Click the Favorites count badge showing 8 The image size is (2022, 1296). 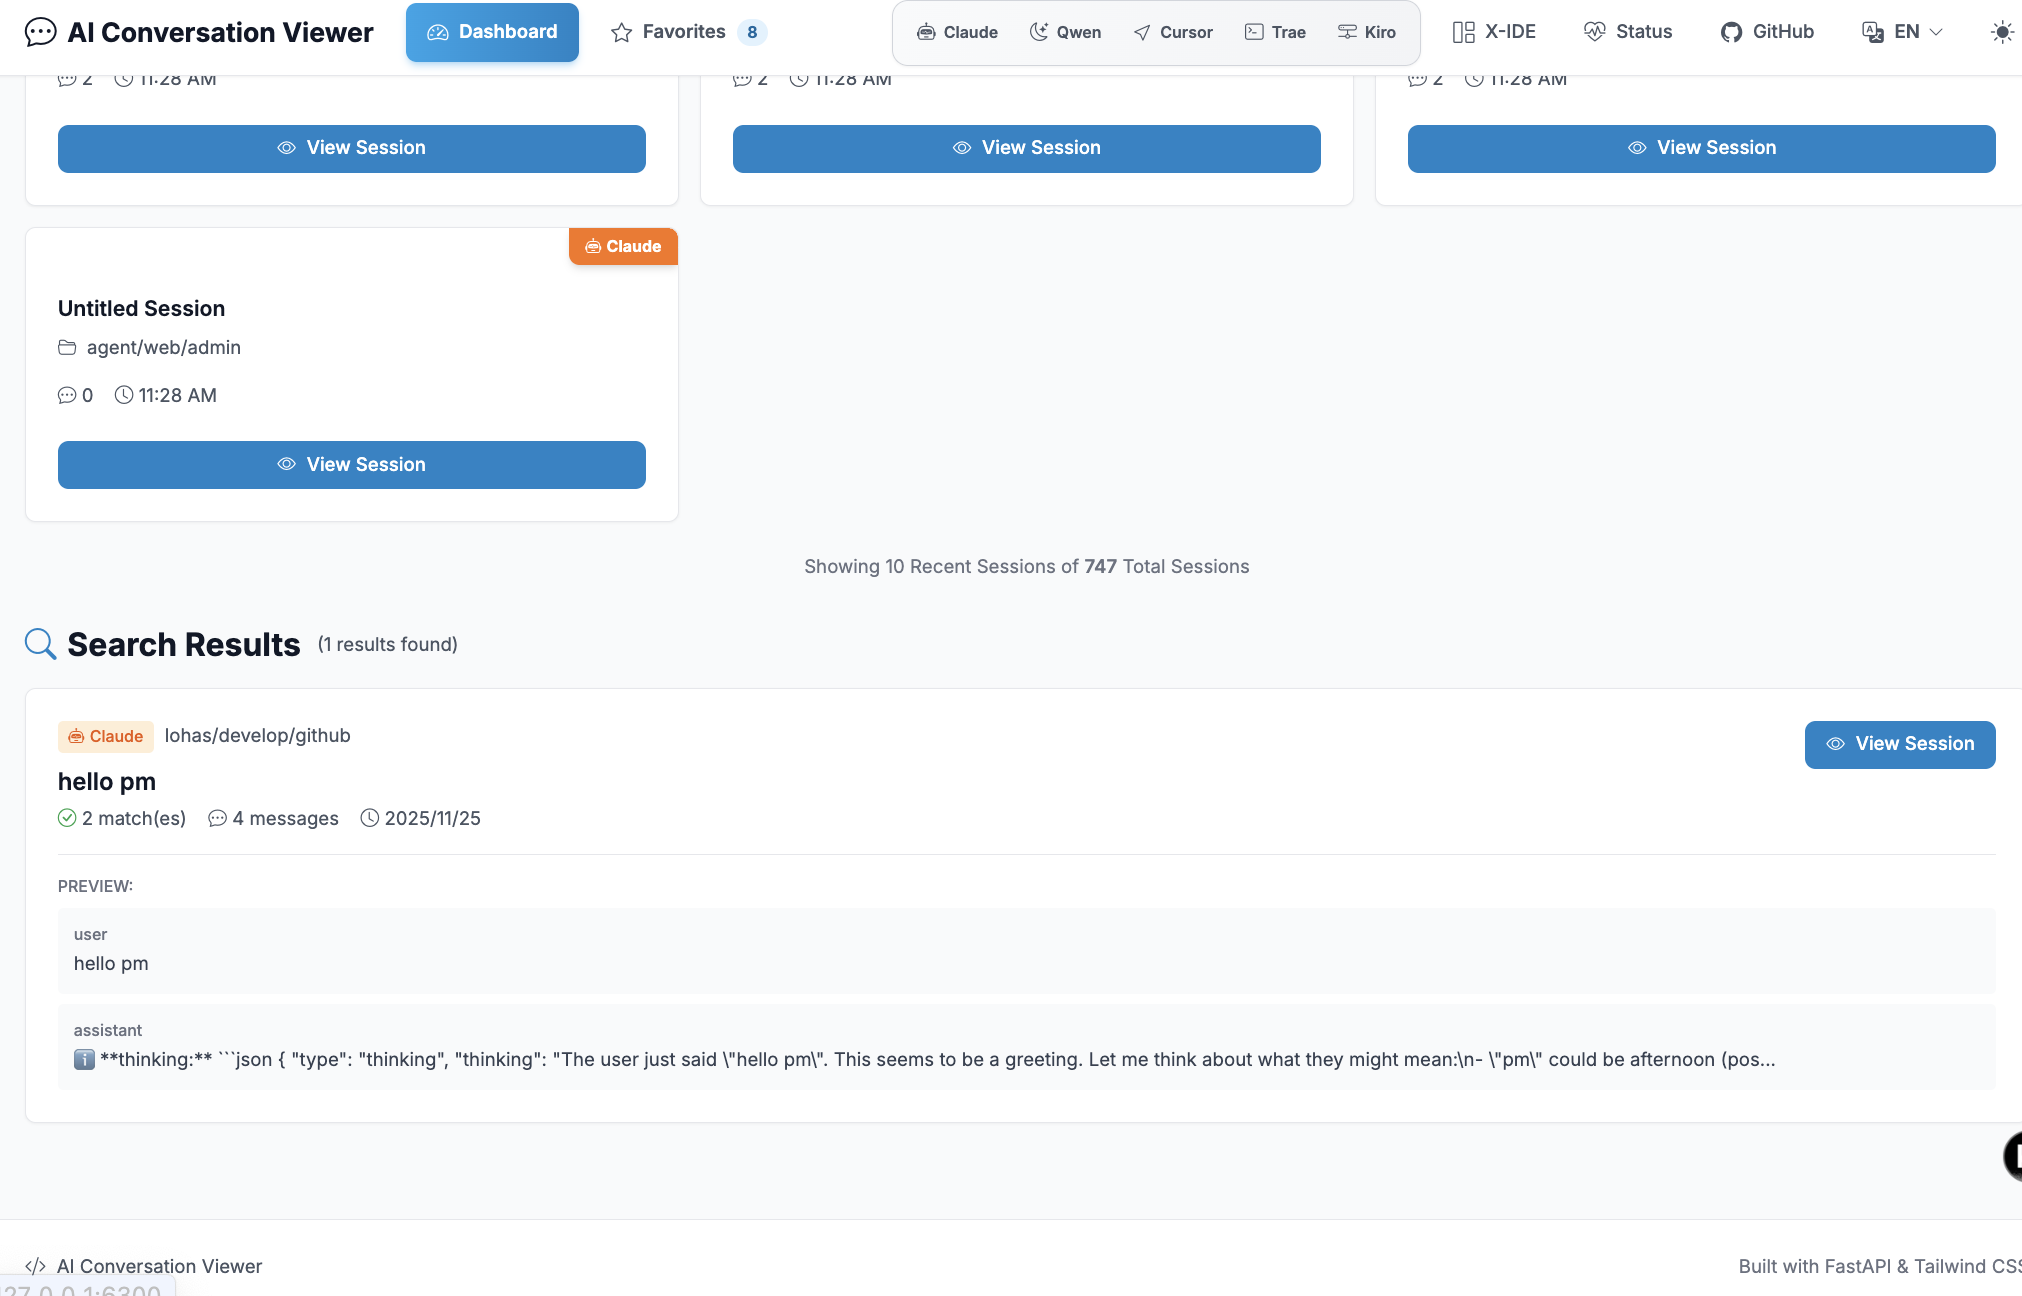(752, 32)
